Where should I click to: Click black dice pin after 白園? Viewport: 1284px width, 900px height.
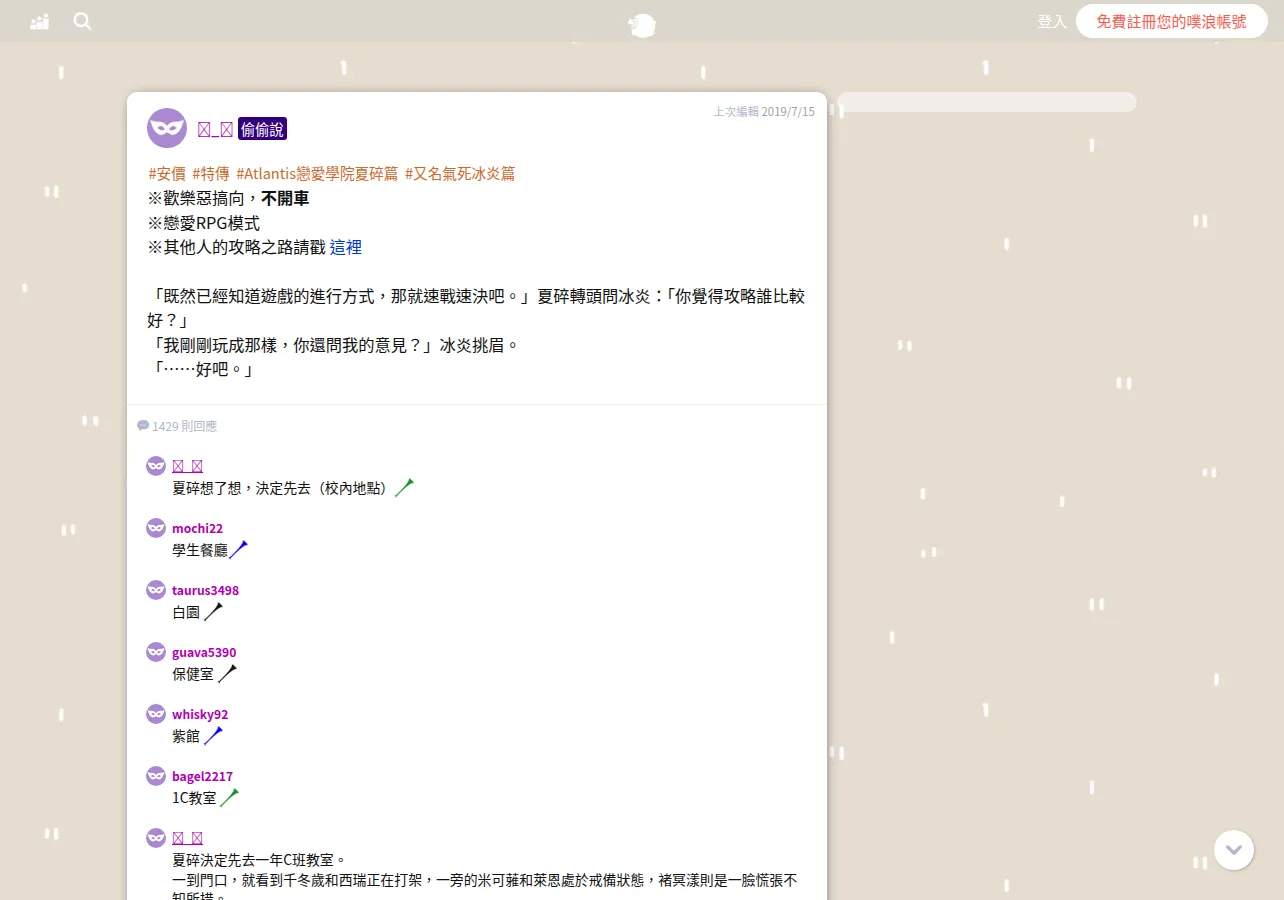tap(213, 611)
